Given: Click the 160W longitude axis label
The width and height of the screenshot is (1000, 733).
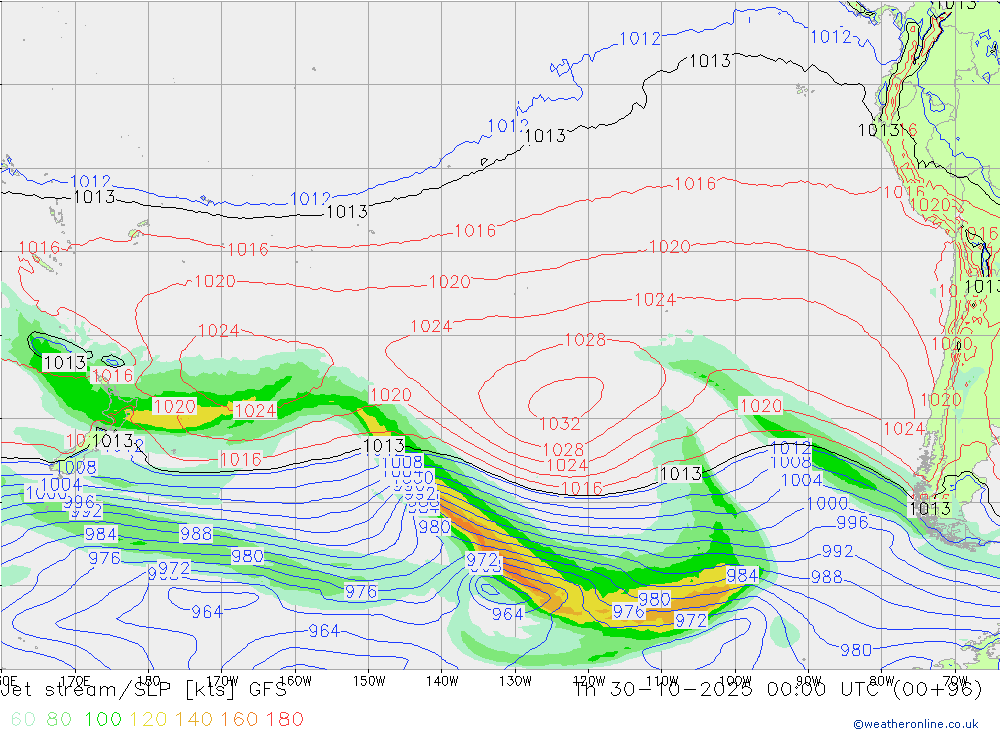Looking at the screenshot, I should 295,681.
